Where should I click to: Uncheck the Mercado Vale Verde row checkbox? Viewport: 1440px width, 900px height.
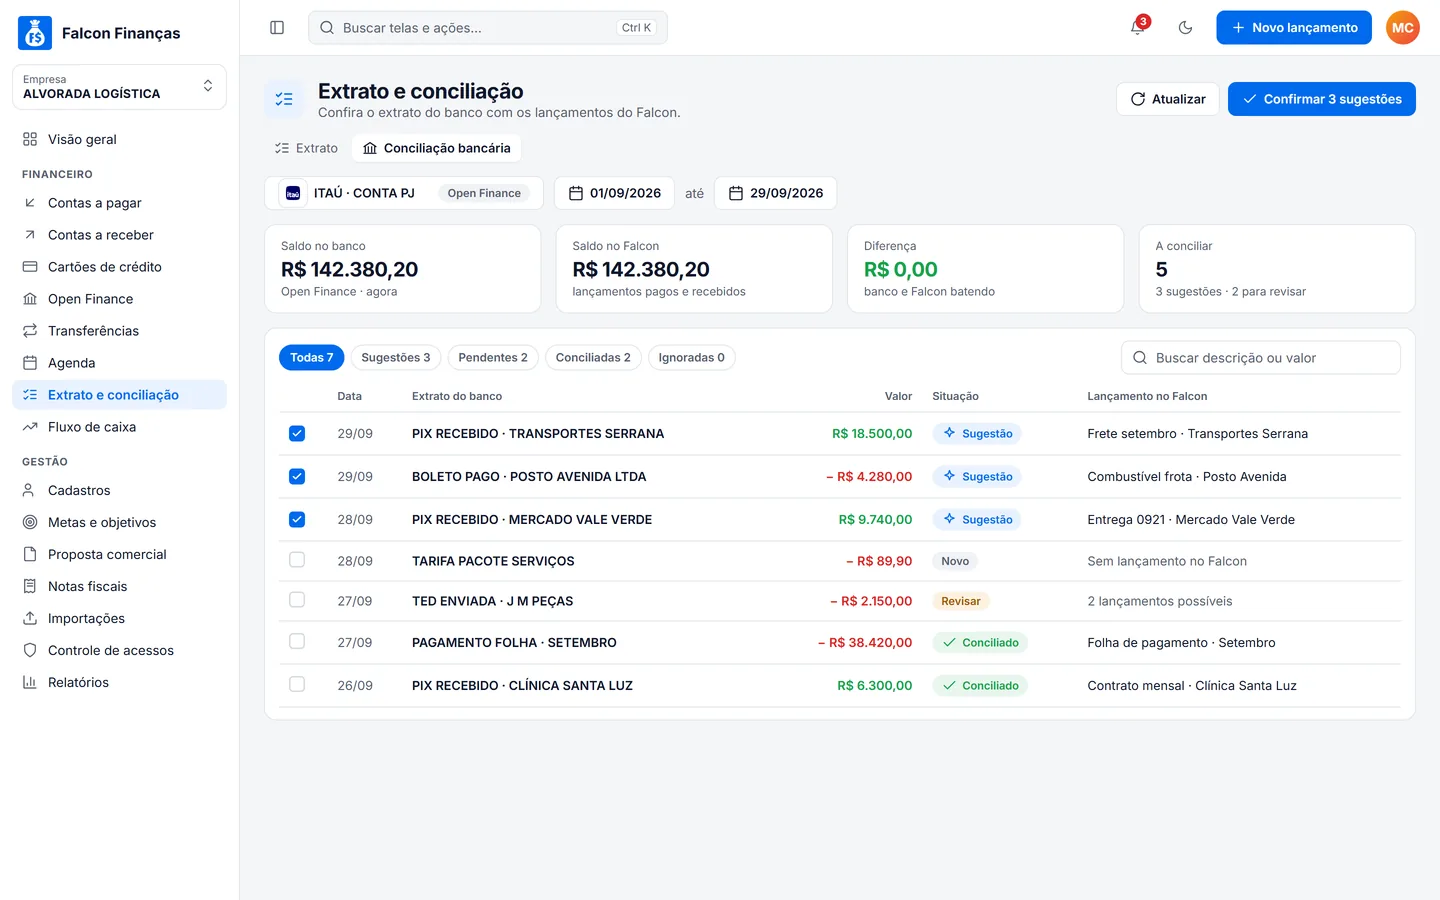(x=297, y=520)
